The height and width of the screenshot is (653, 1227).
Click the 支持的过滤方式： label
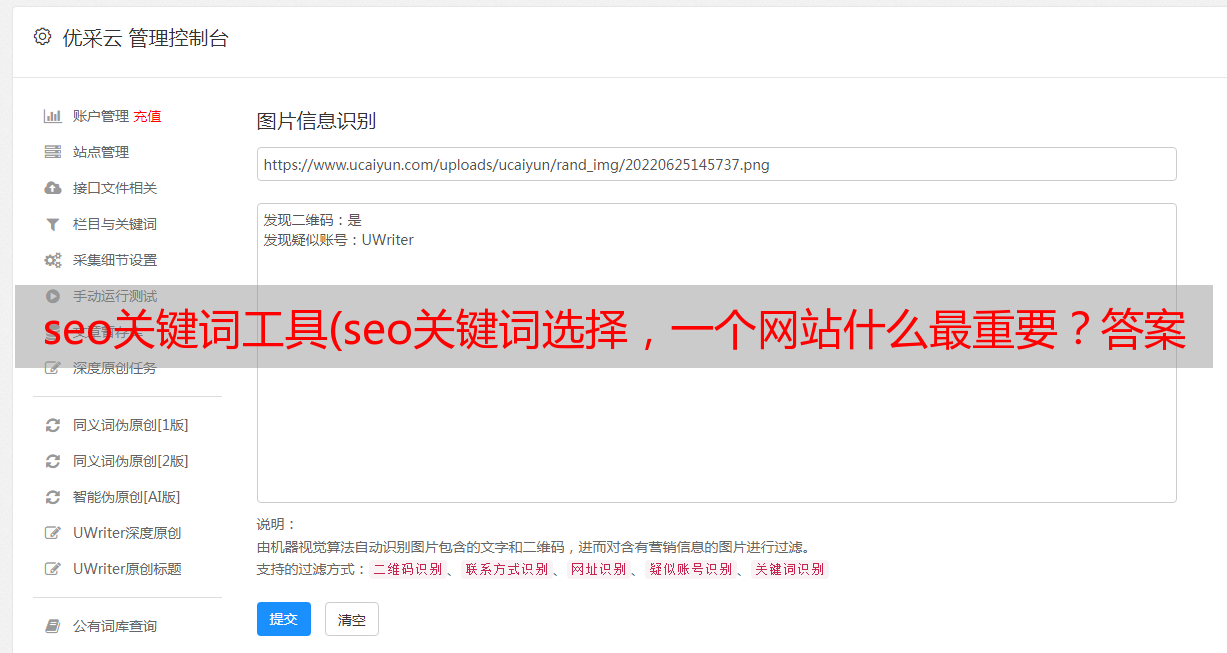tap(311, 569)
